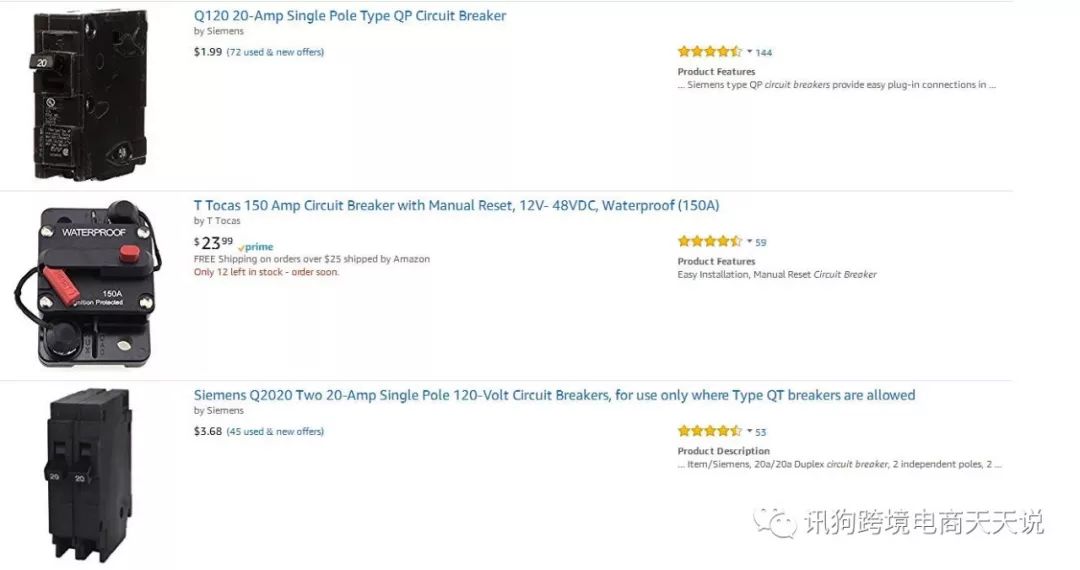Open Q120 20-Amp Single Pole title link

pyautogui.click(x=350, y=16)
